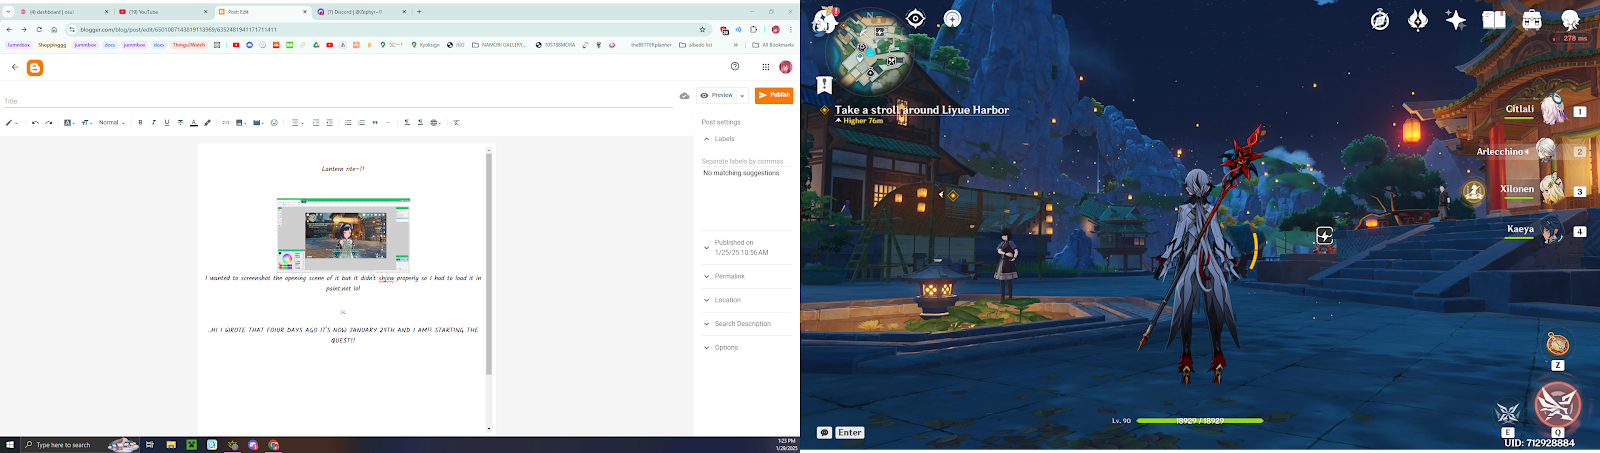The height and width of the screenshot is (453, 1600).
Task: Select Citlali in the game party list
Action: point(1546,110)
